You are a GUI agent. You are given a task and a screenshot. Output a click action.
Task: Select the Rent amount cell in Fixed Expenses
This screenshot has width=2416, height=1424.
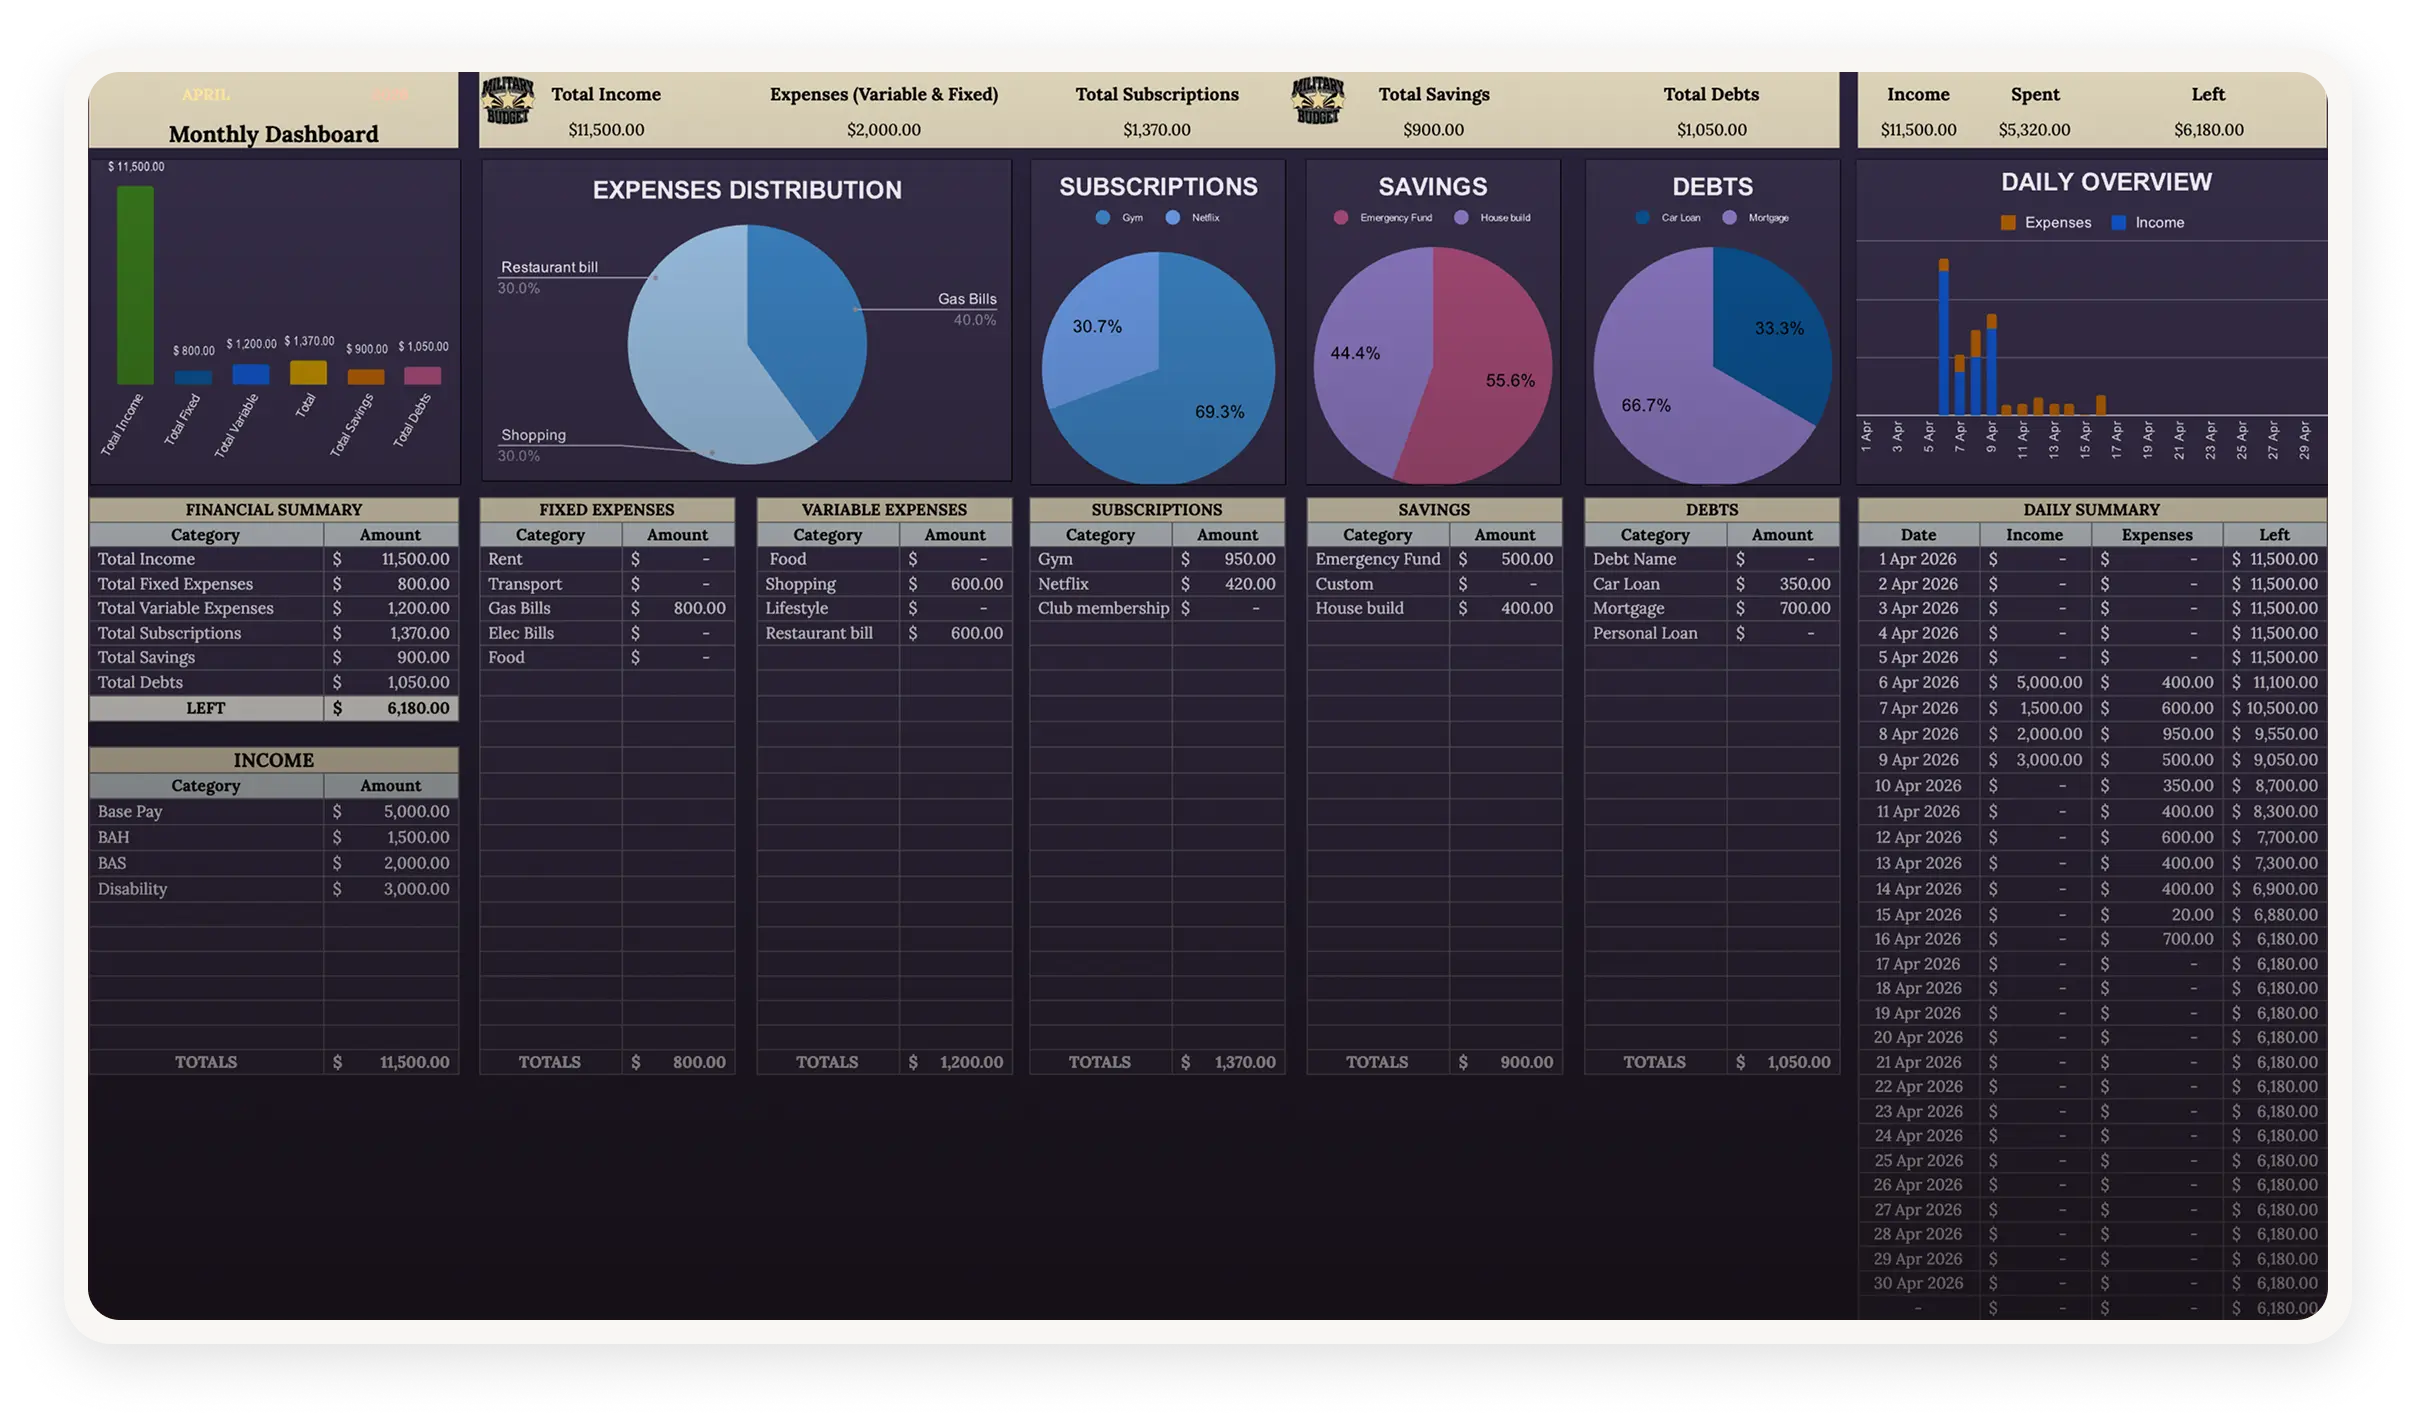678,559
